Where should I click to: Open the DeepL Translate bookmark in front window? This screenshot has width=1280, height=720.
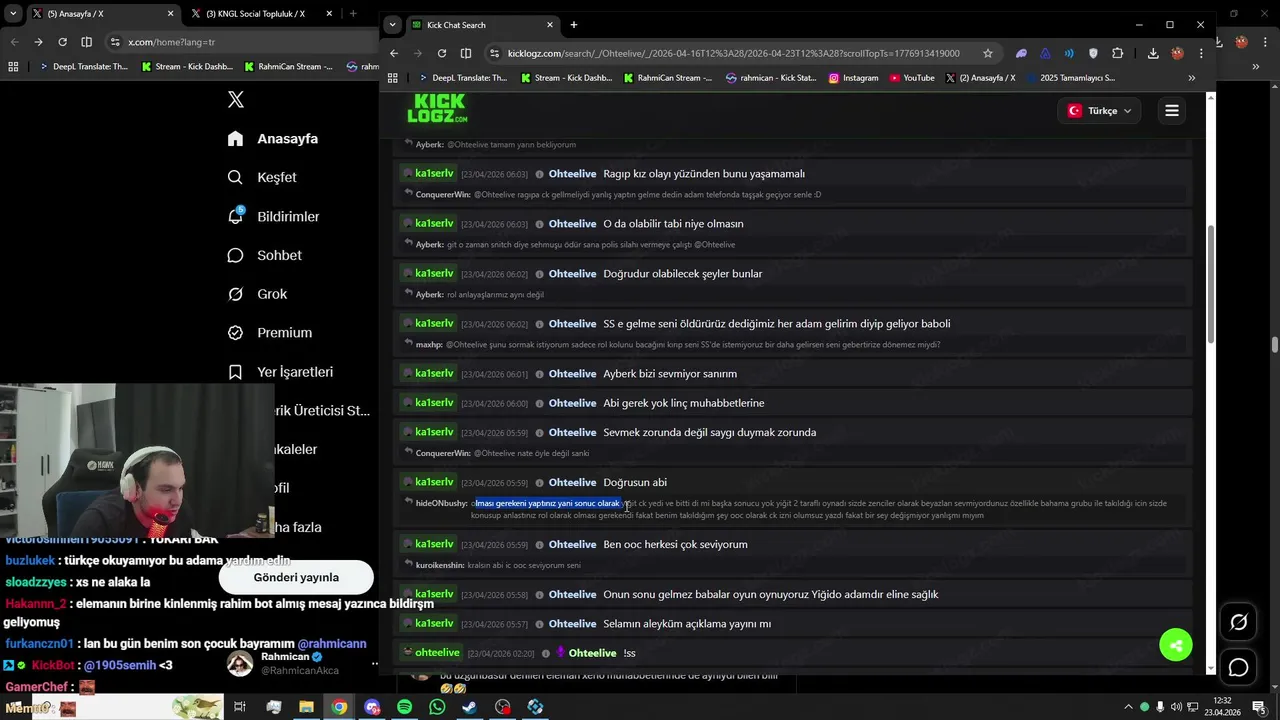tap(463, 78)
